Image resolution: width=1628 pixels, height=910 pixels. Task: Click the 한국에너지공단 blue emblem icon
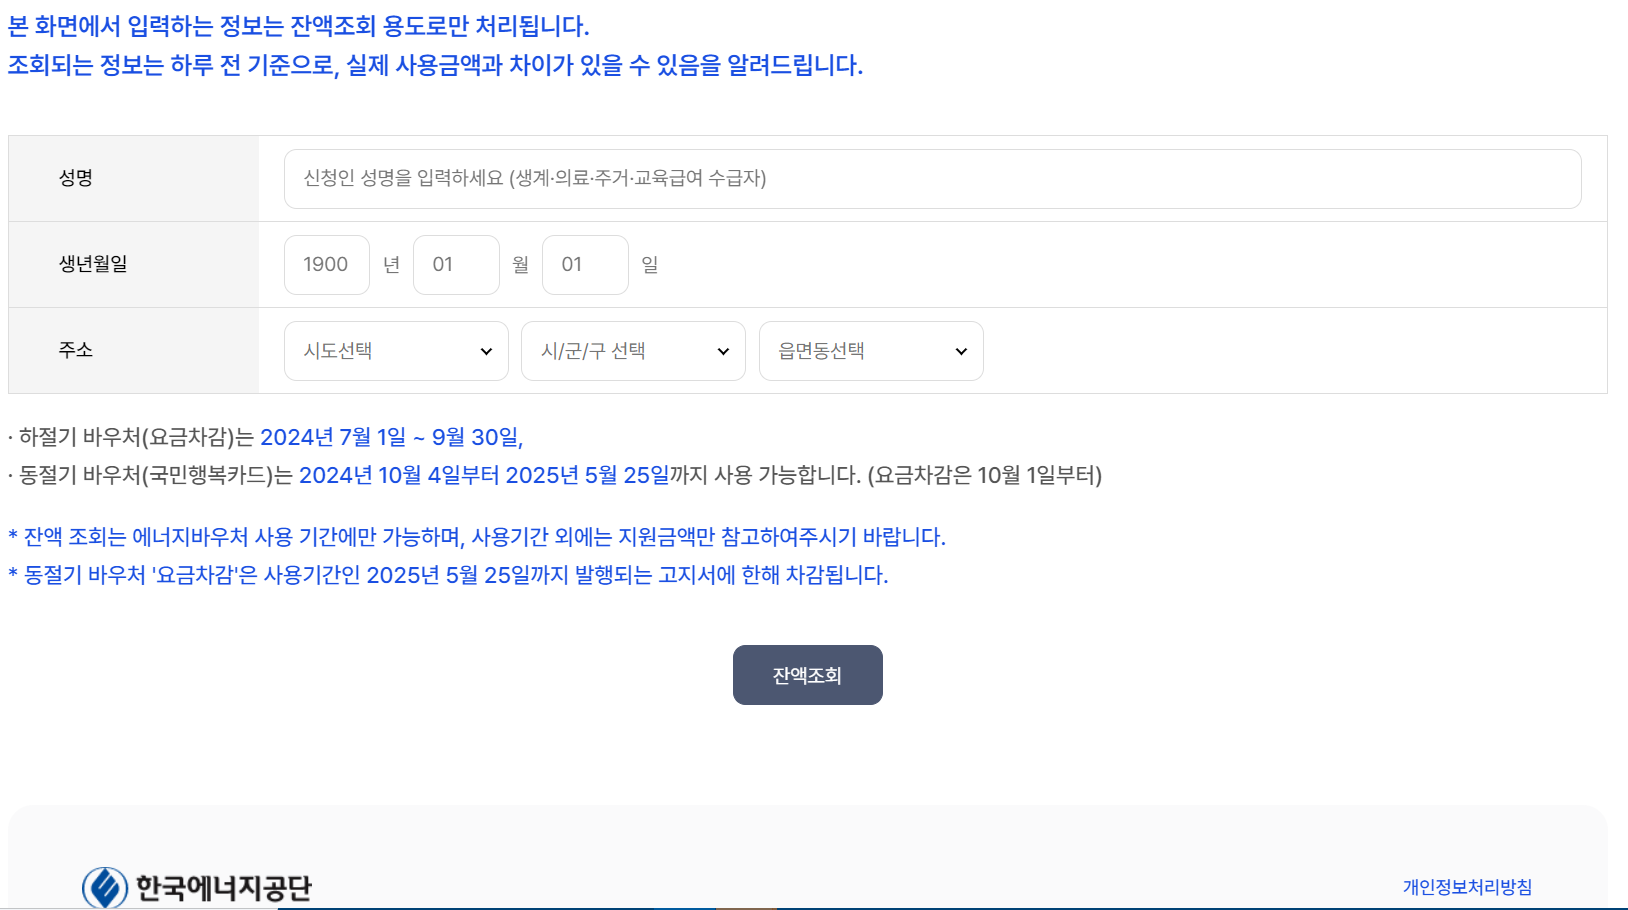104,884
